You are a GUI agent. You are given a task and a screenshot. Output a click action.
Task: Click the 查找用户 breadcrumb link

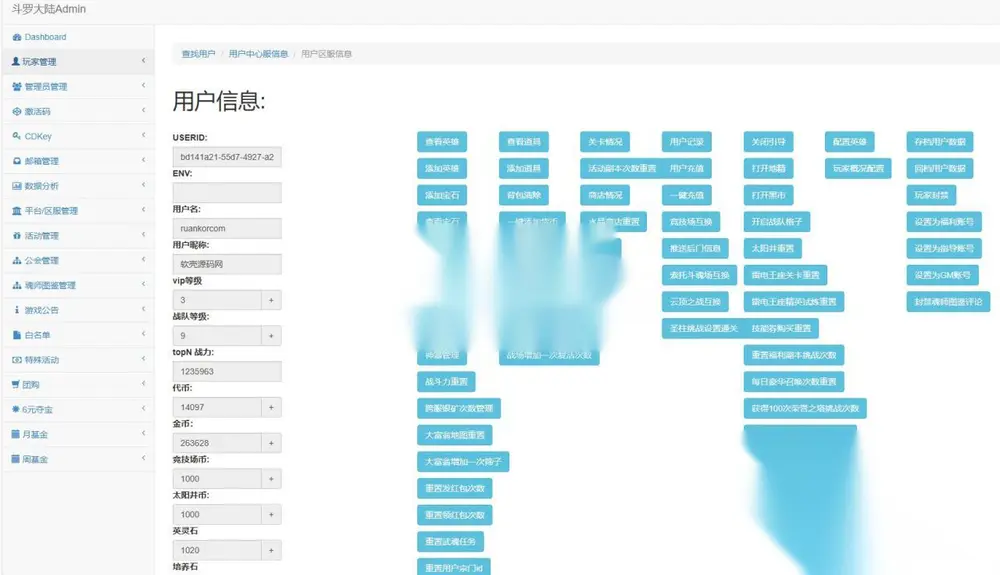pyautogui.click(x=198, y=54)
